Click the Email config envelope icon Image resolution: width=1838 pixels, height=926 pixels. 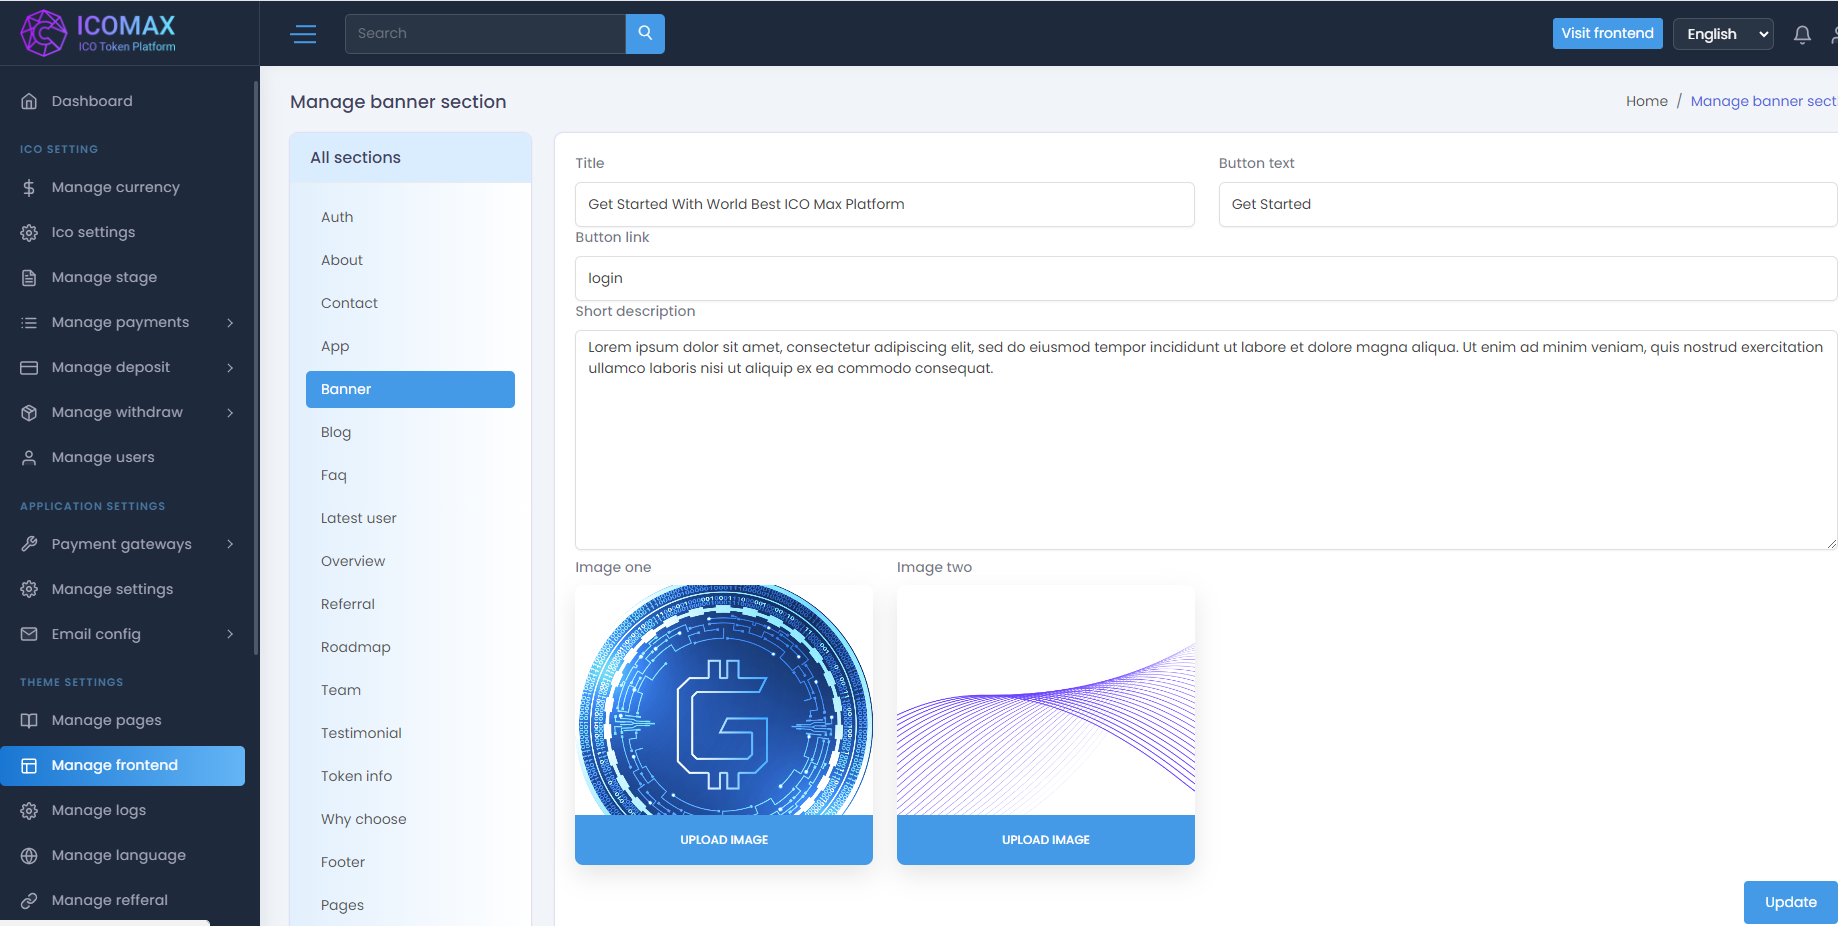29,634
